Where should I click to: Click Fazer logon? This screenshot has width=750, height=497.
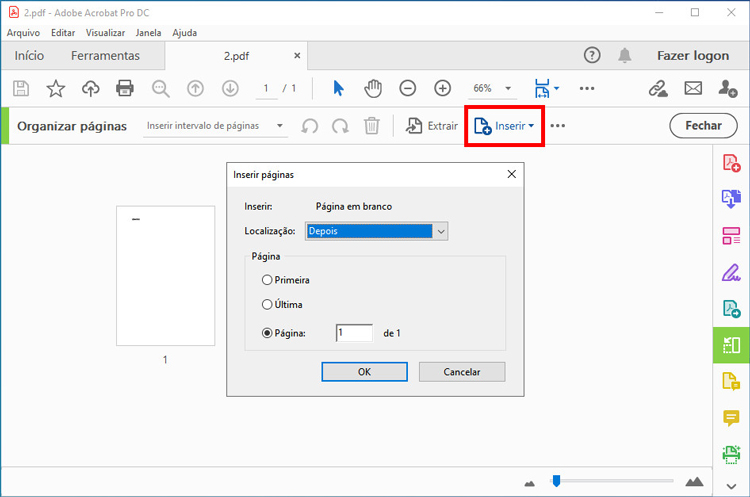(x=693, y=55)
